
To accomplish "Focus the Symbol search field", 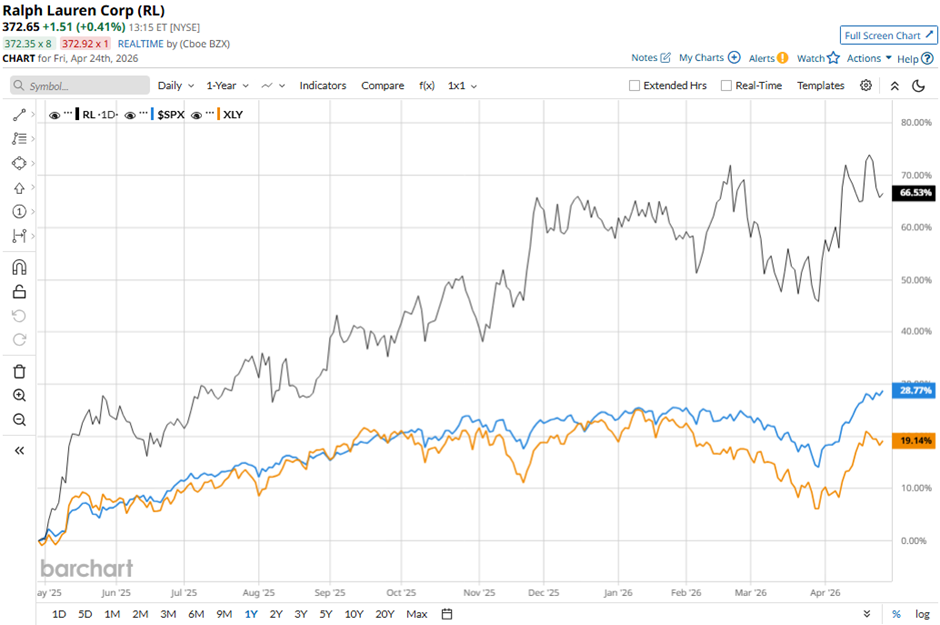I will [80, 86].
